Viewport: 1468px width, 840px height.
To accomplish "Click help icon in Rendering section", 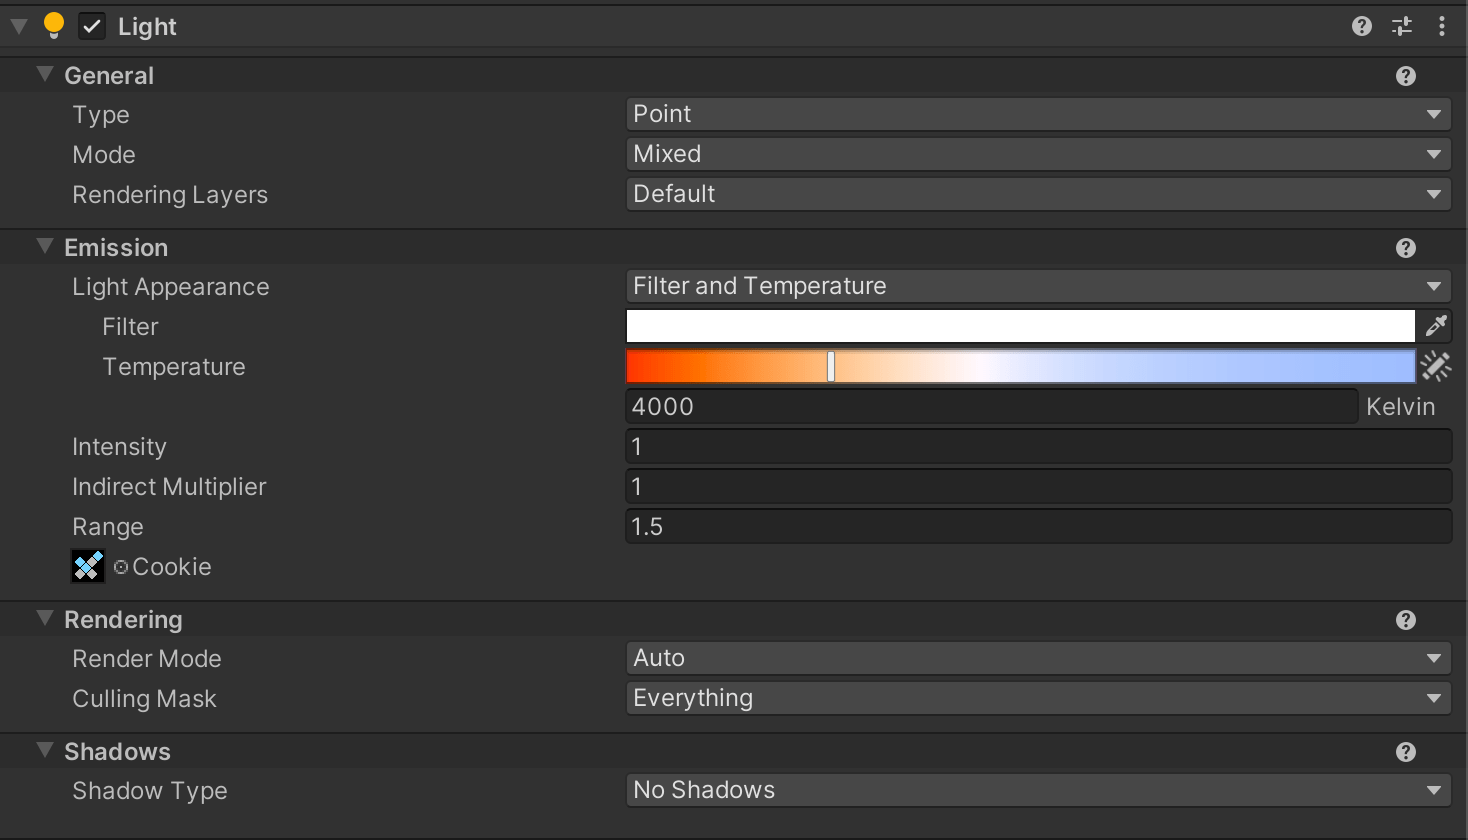I will point(1405,620).
